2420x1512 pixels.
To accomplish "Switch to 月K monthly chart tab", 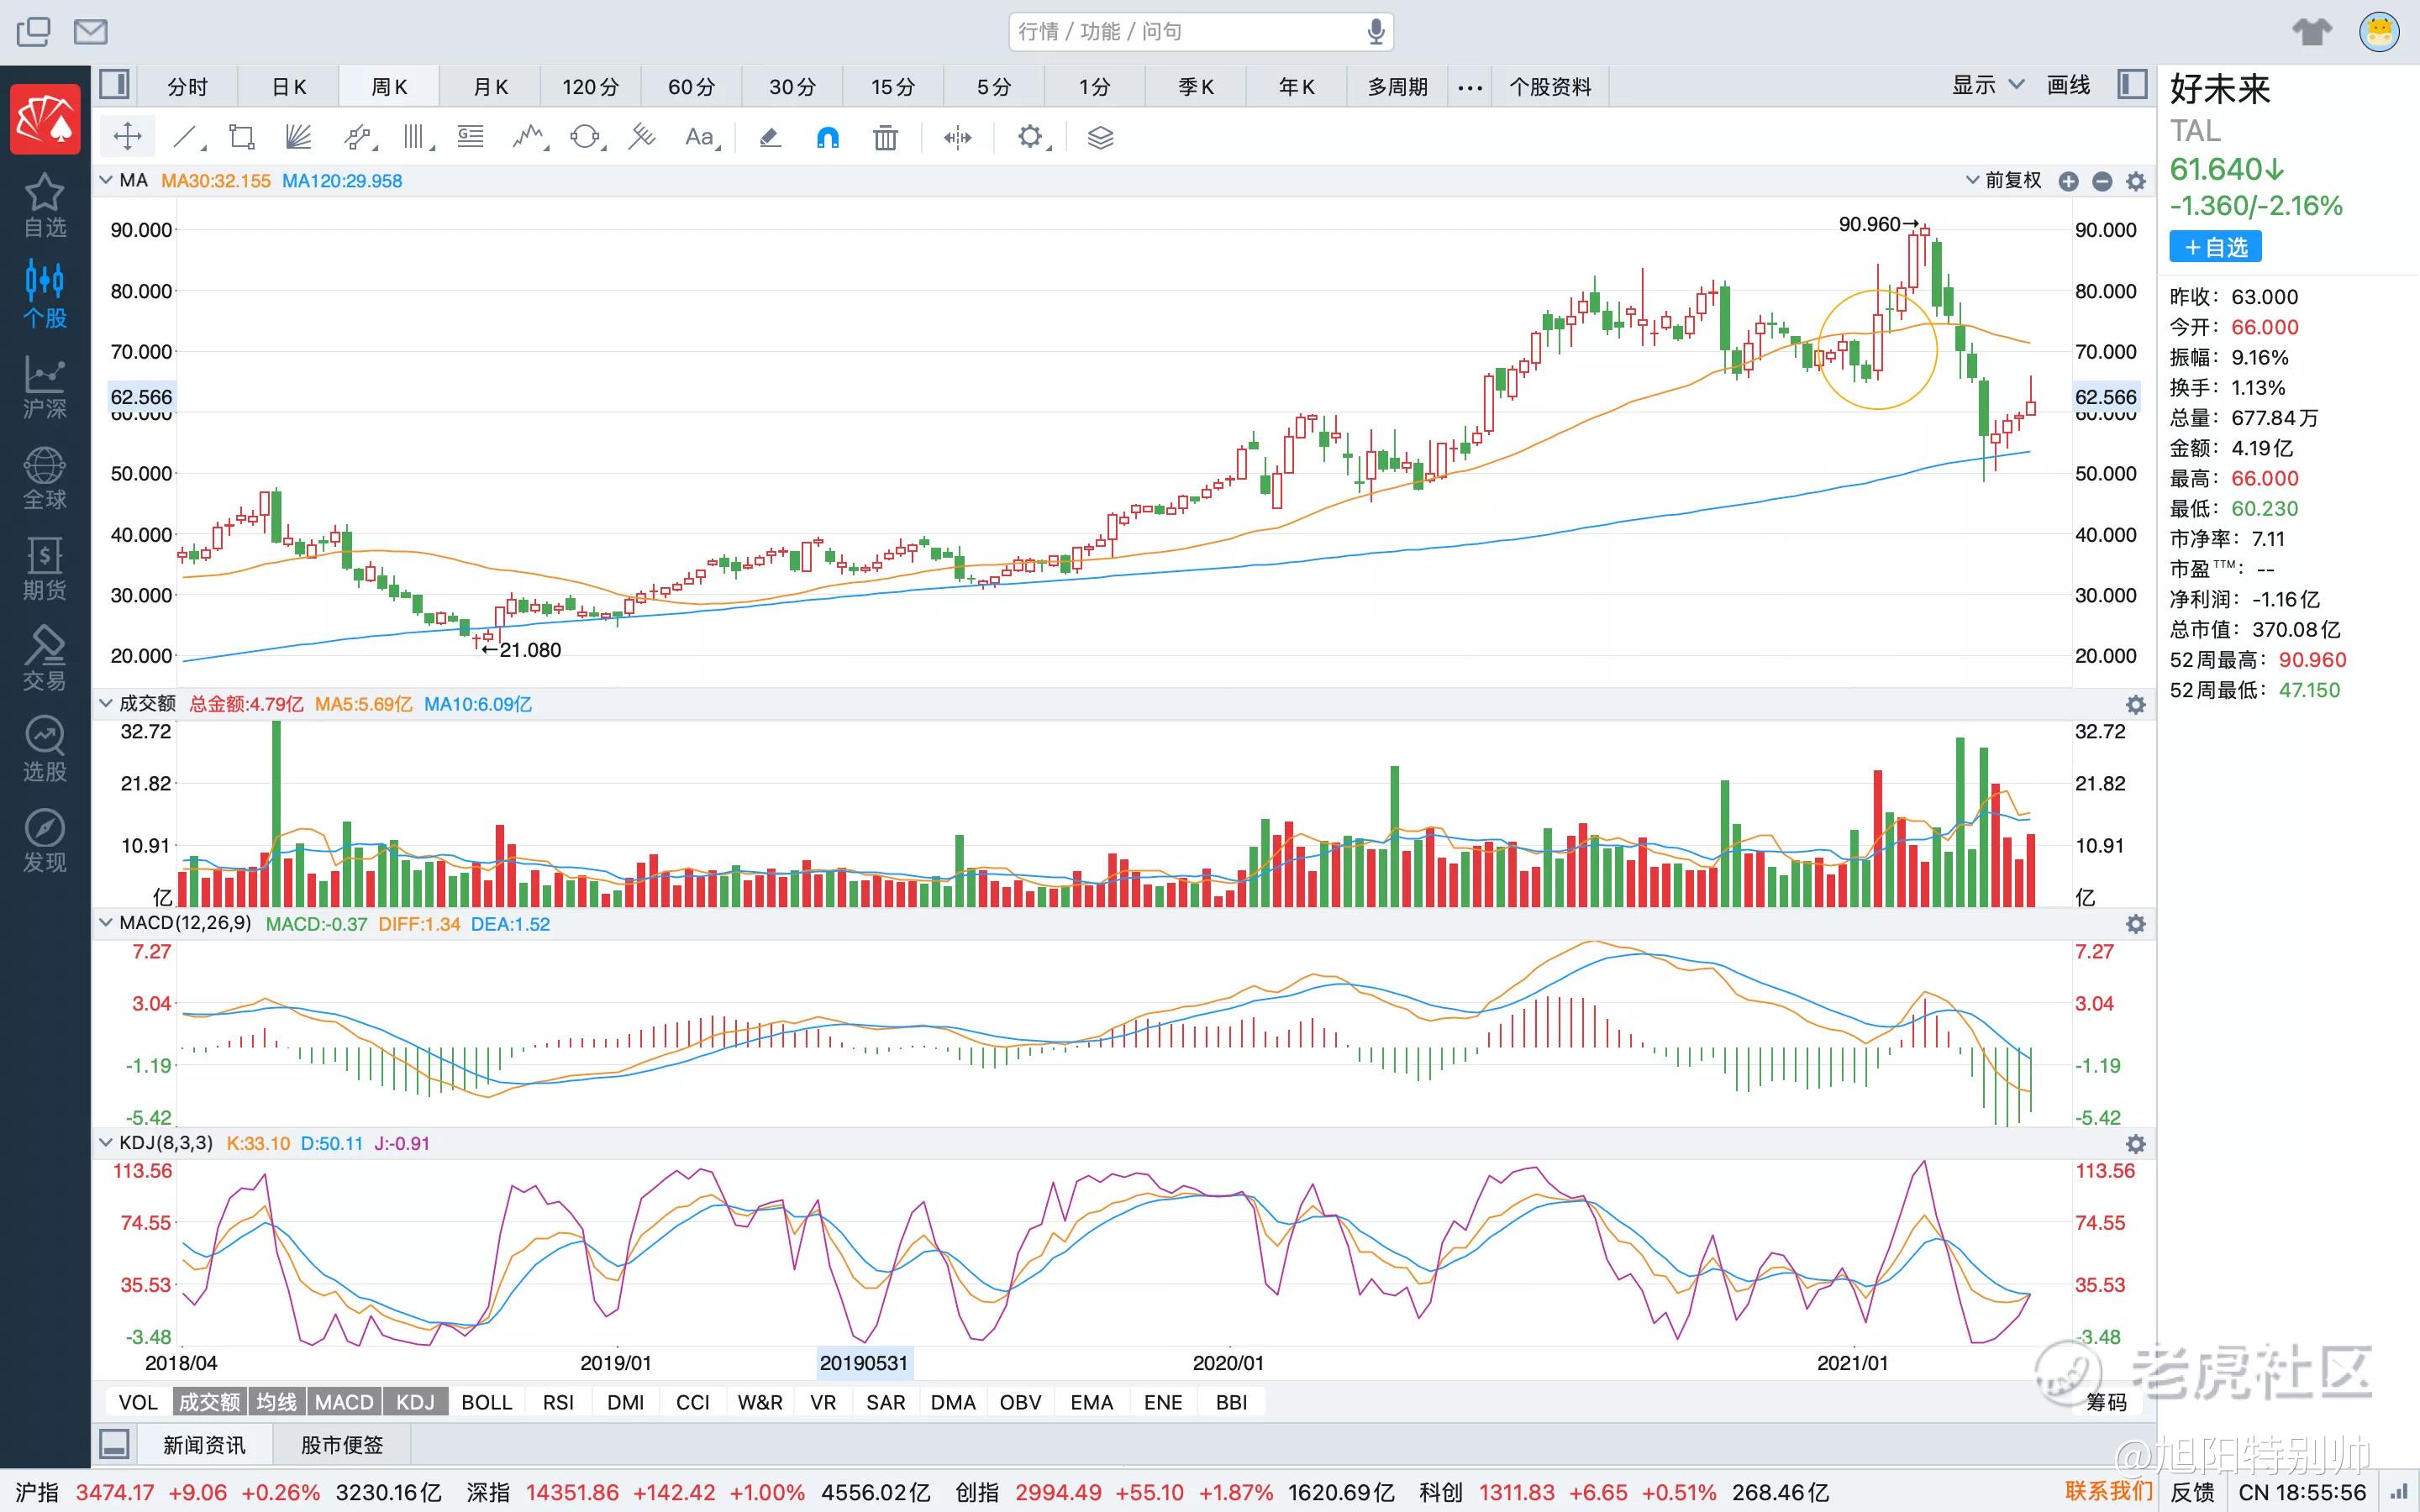I will [x=490, y=87].
